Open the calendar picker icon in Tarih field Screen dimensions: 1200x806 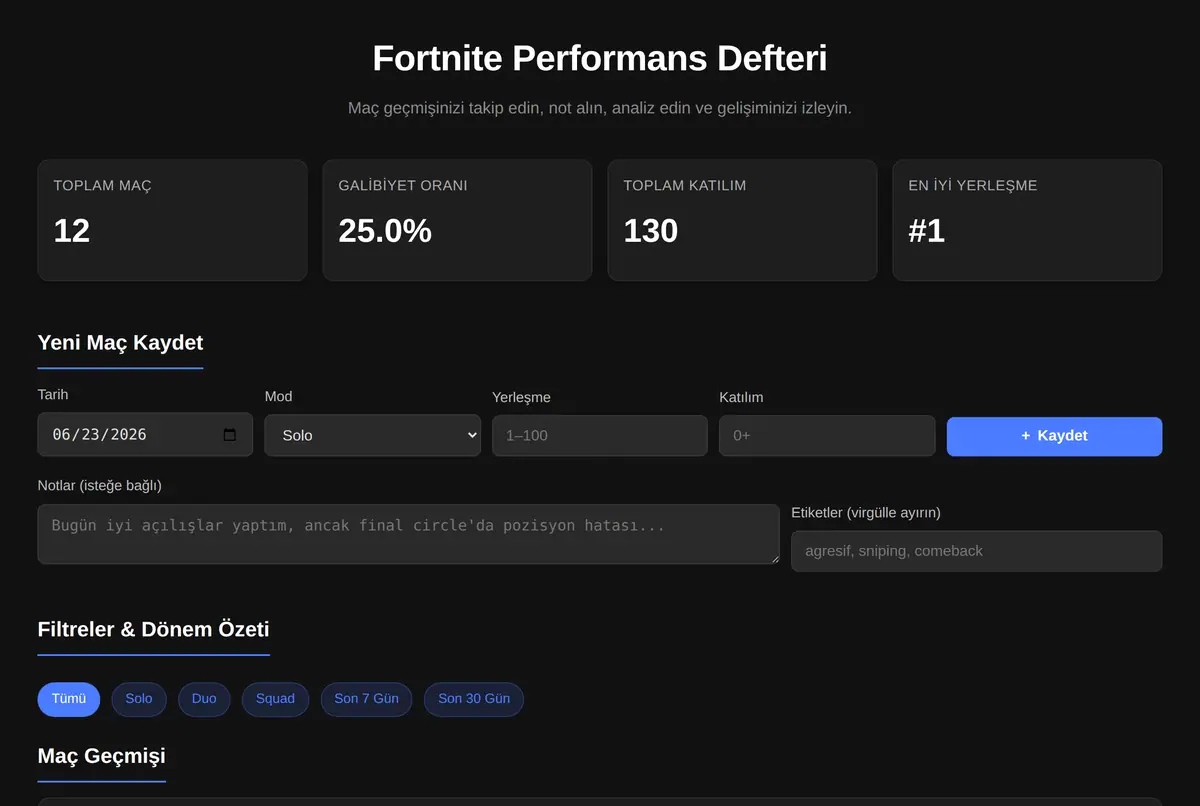230,435
